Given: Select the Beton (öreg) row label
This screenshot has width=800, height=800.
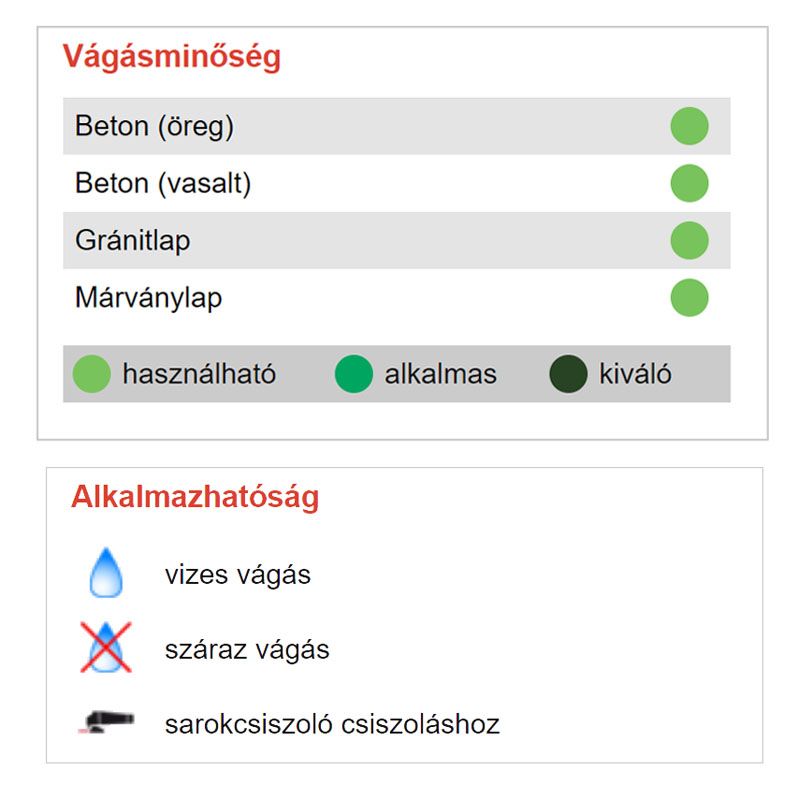Looking at the screenshot, I should (154, 127).
